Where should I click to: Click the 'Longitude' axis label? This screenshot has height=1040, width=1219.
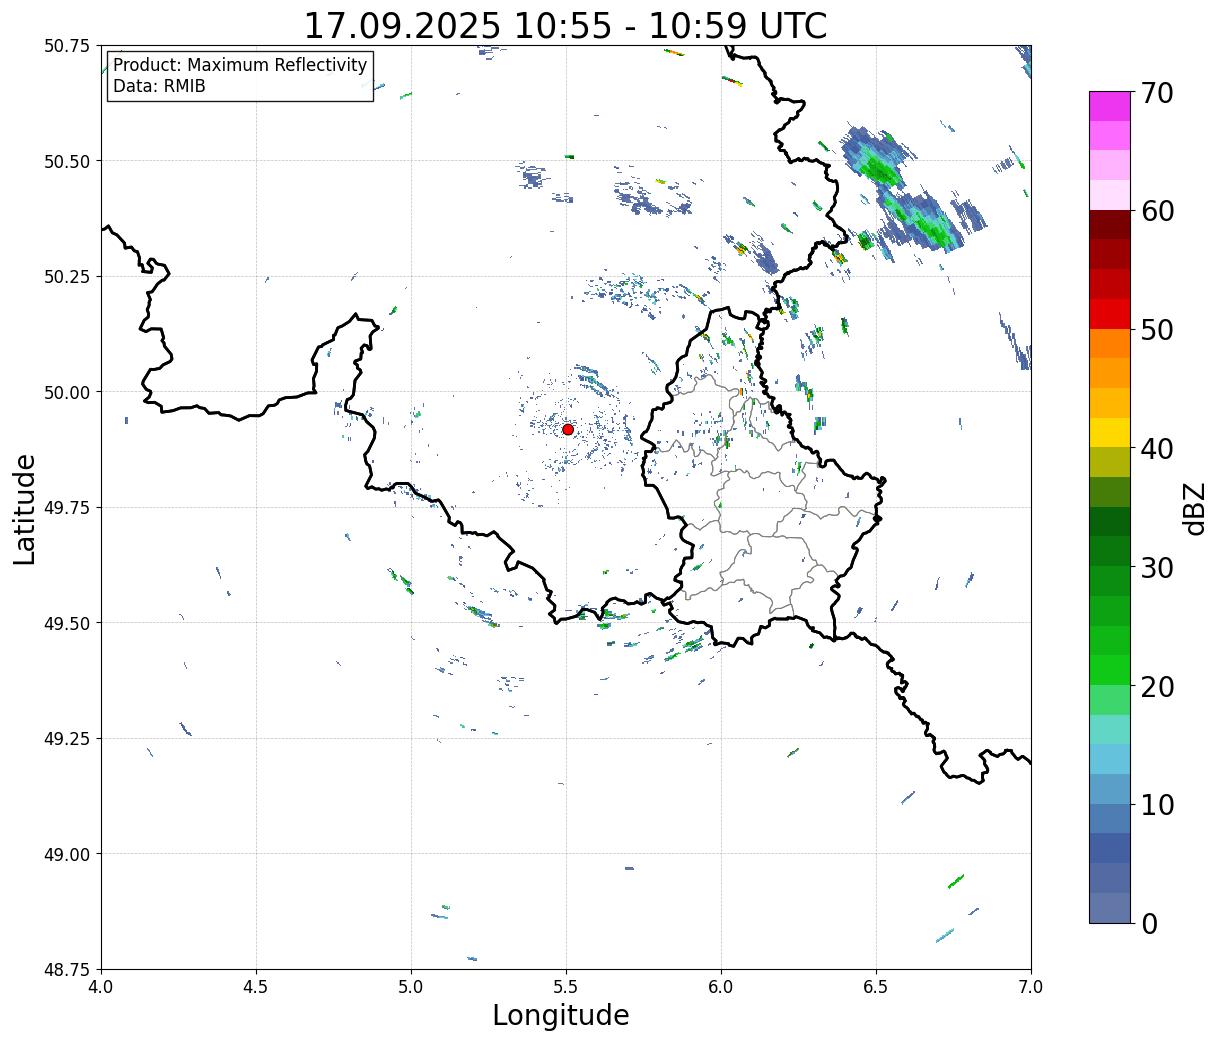561,1015
